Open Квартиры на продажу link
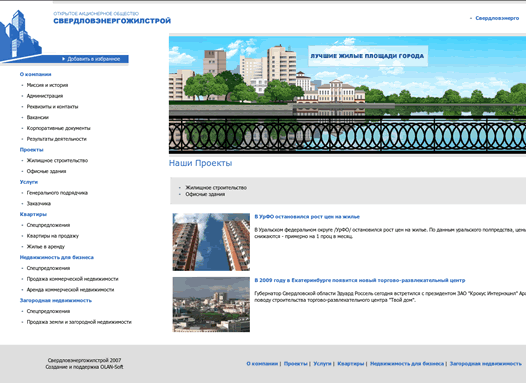Screen dimensions: 526x383 [x=52, y=236]
